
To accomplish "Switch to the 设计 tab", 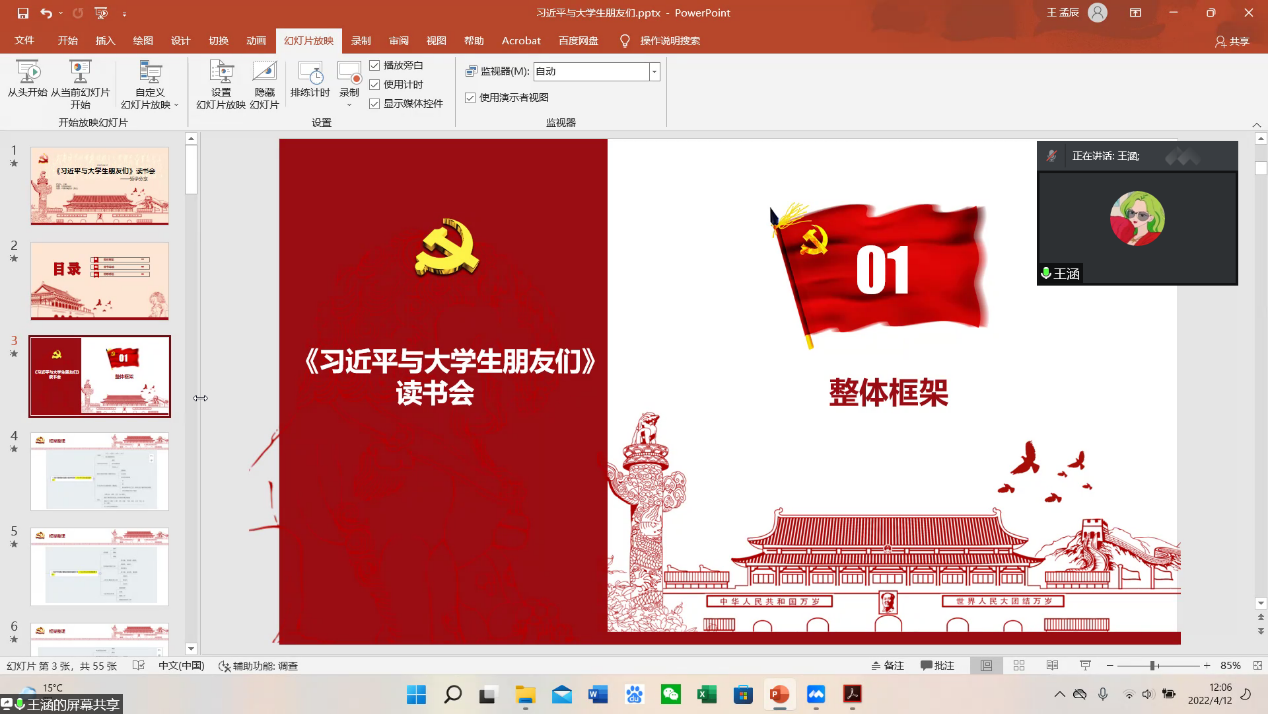I will point(181,41).
